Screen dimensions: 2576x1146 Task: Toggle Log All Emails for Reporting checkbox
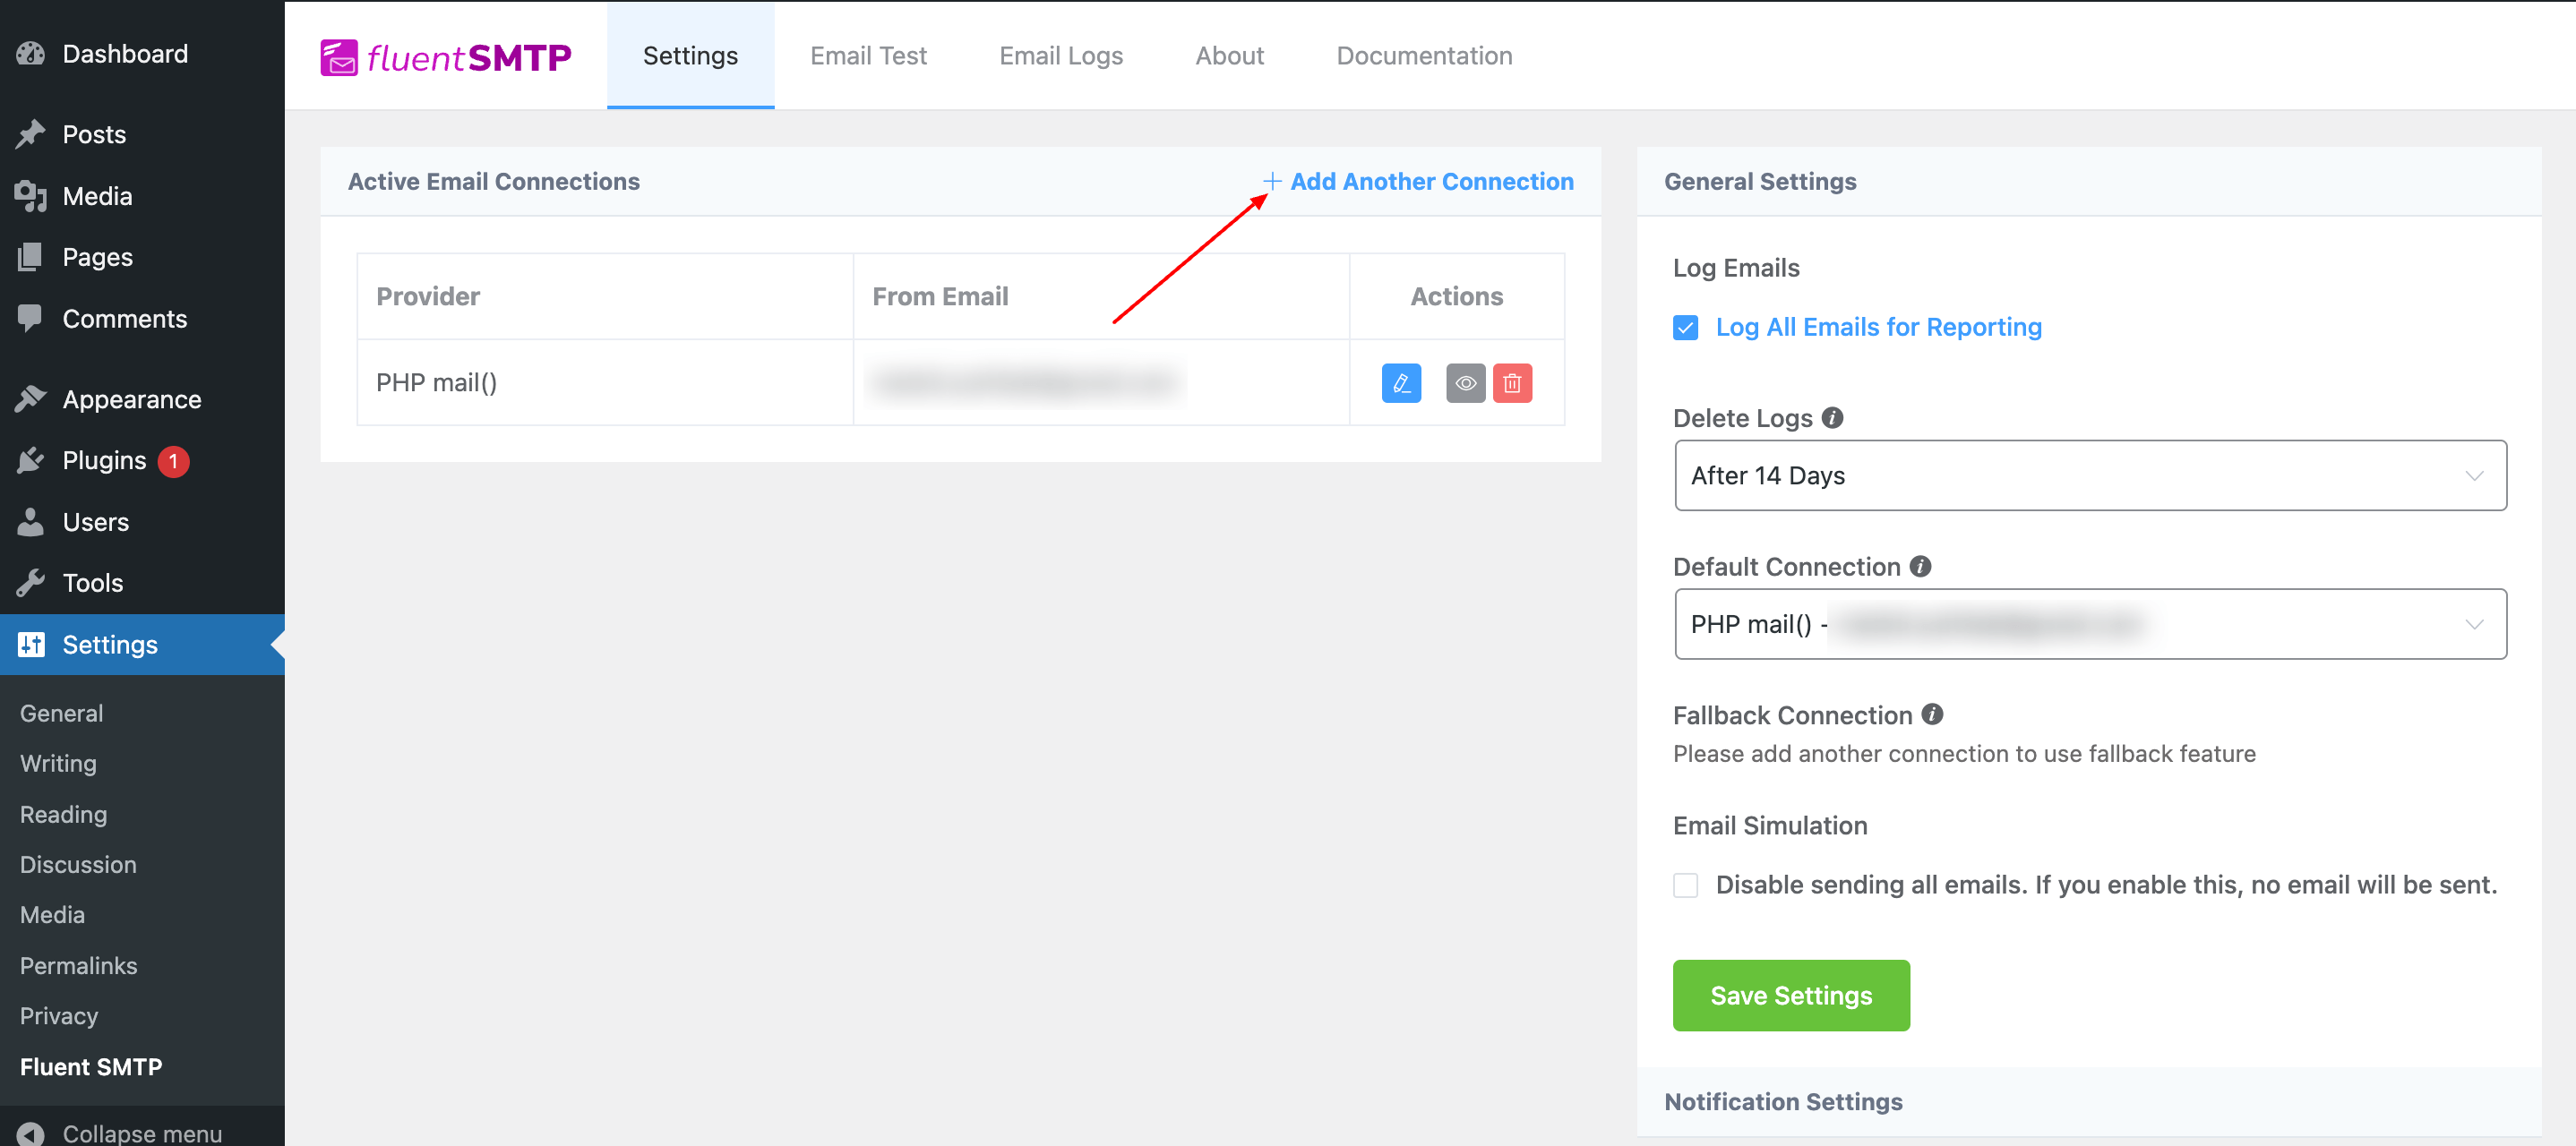pyautogui.click(x=1685, y=327)
